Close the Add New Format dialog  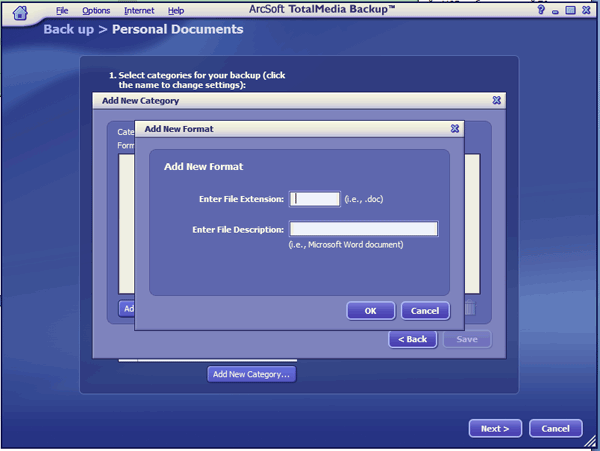(x=455, y=129)
